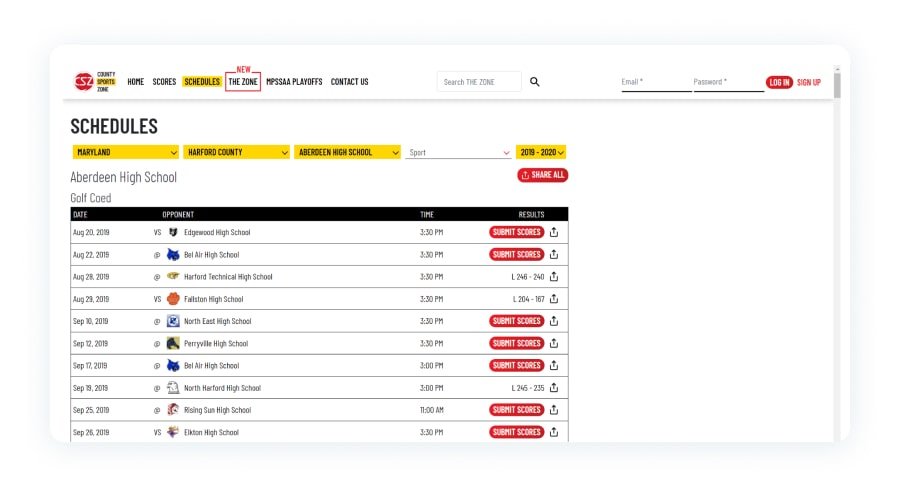Share the Aug 22 Bel Air game
The height and width of the screenshot is (490, 900).
(554, 255)
